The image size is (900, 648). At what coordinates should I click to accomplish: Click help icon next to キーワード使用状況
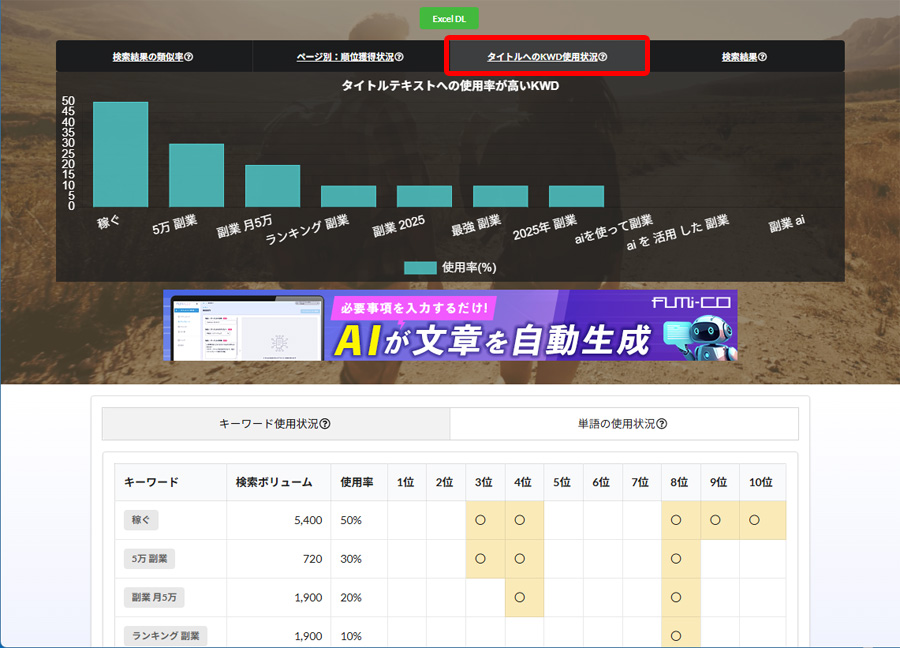pyautogui.click(x=325, y=424)
